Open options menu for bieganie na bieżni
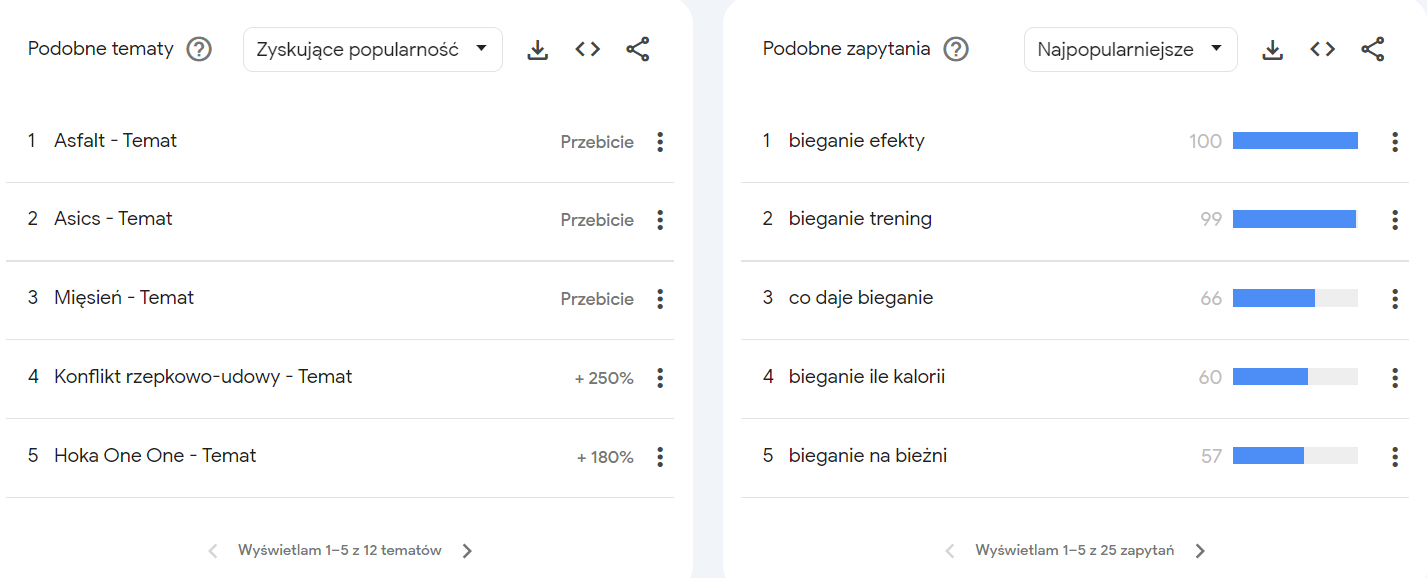 point(1395,457)
